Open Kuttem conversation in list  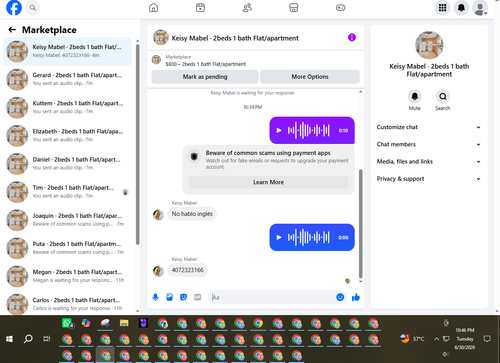[x=68, y=107]
